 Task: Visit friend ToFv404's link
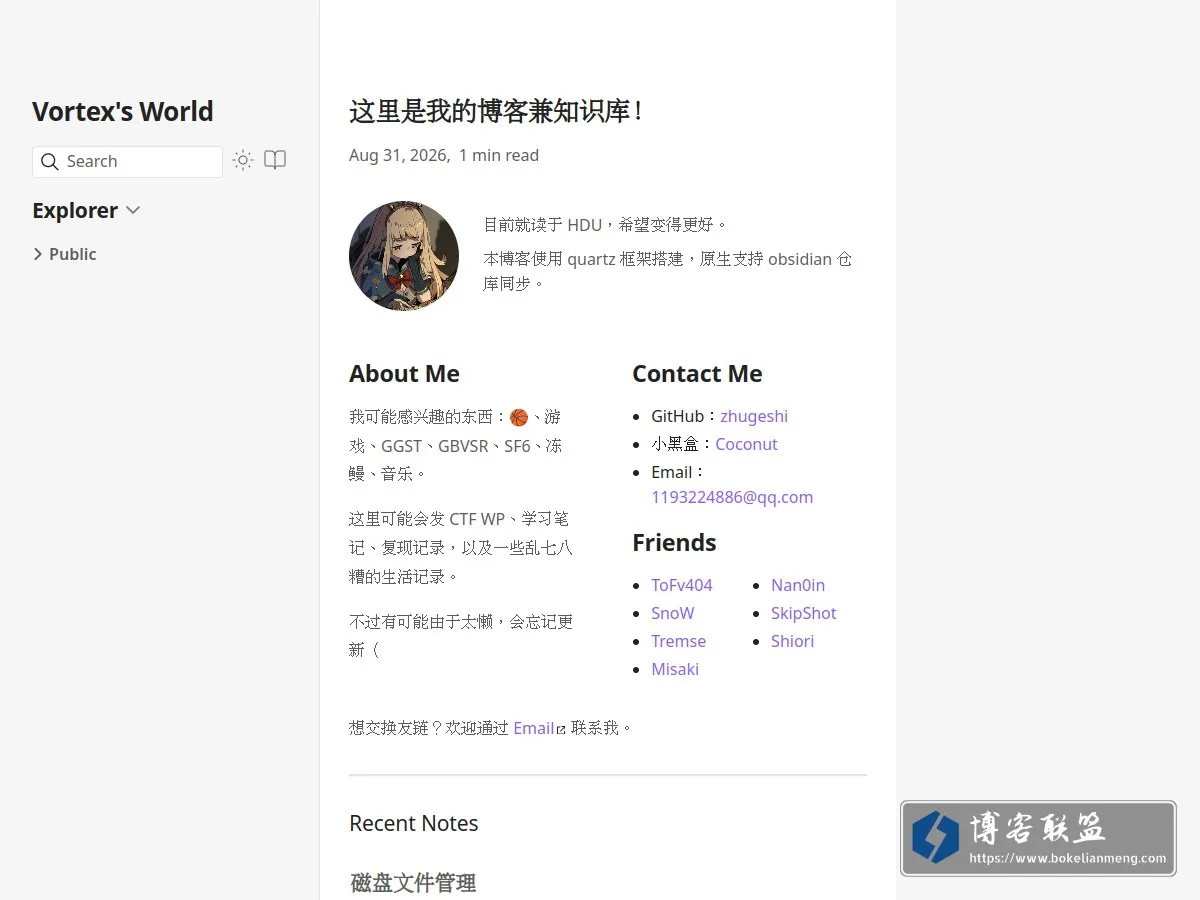pos(682,585)
